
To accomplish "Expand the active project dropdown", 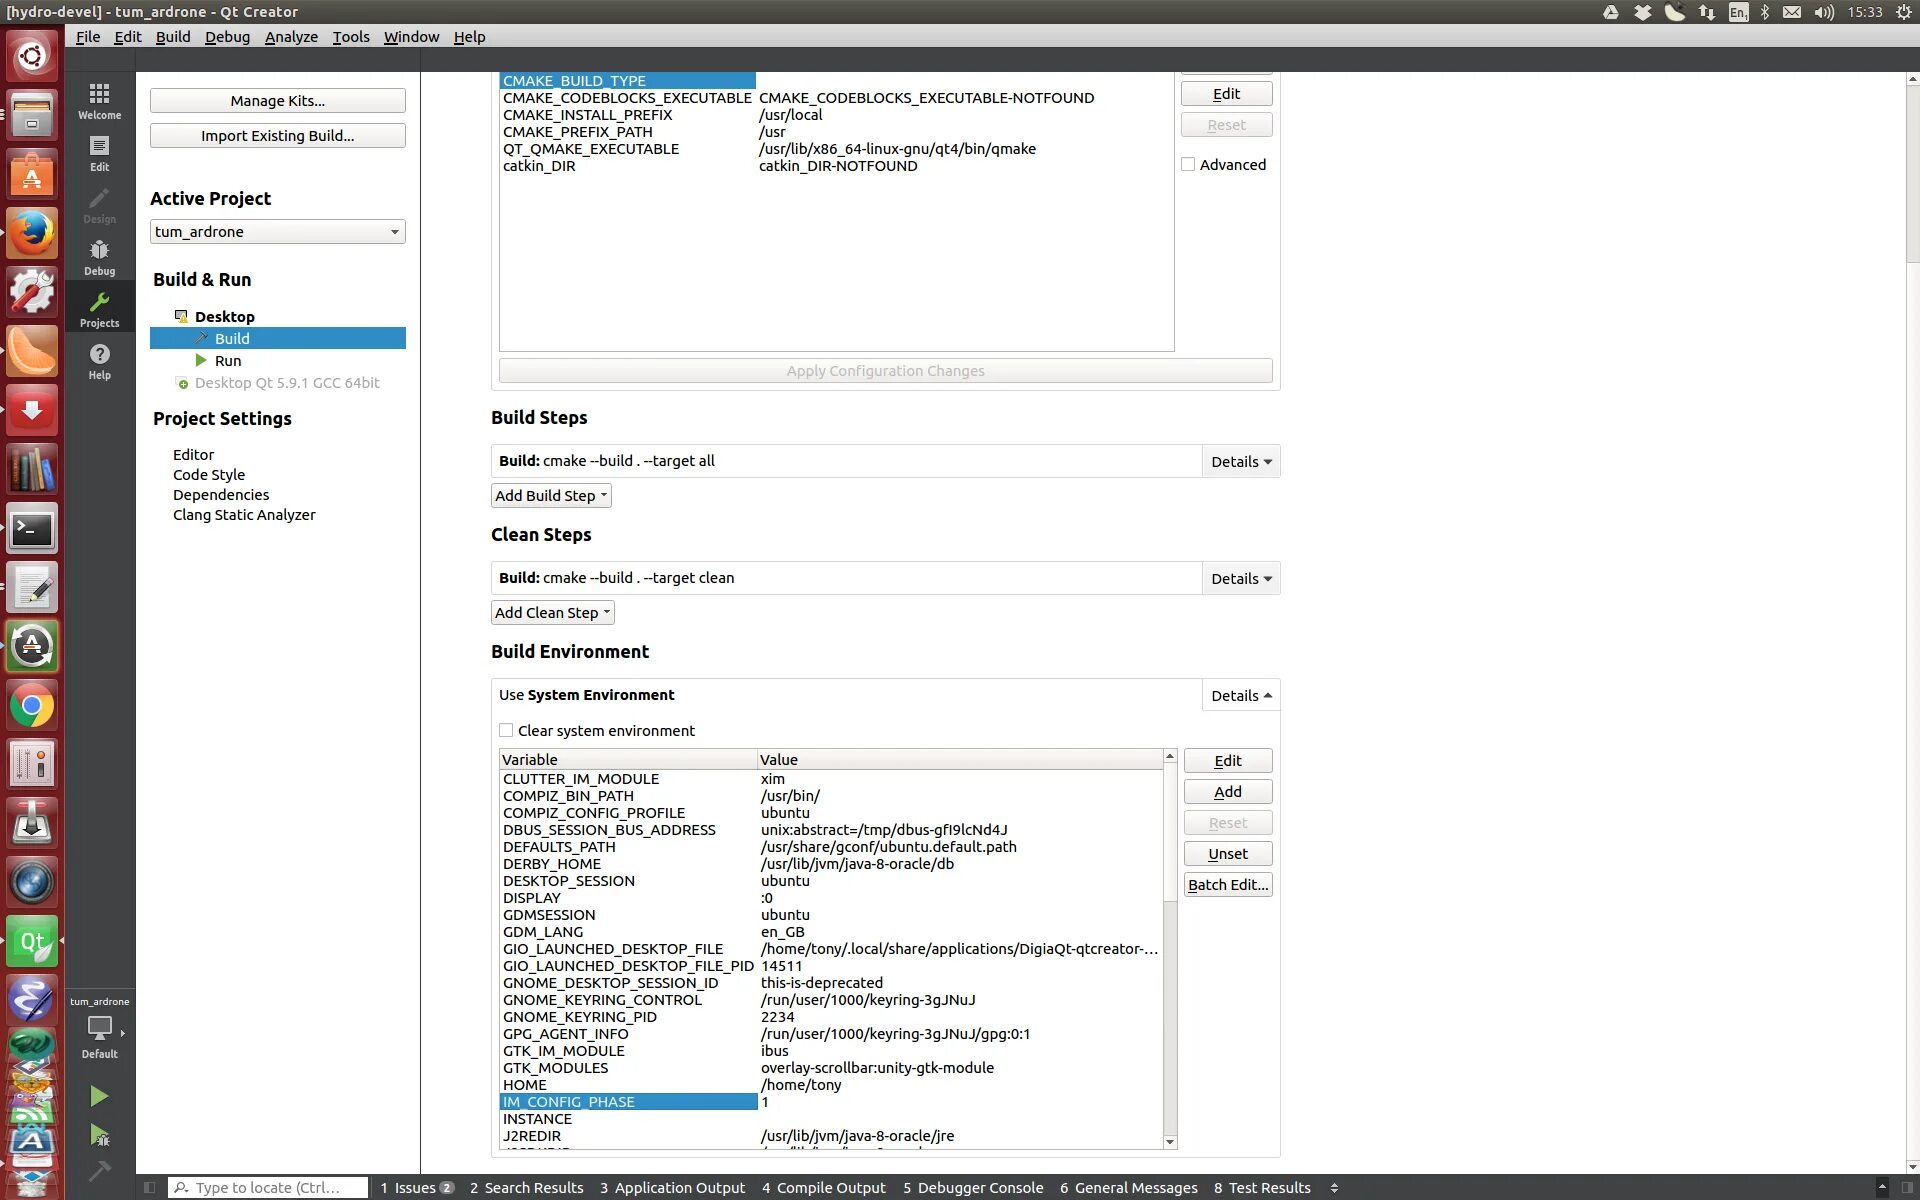I will tap(394, 231).
